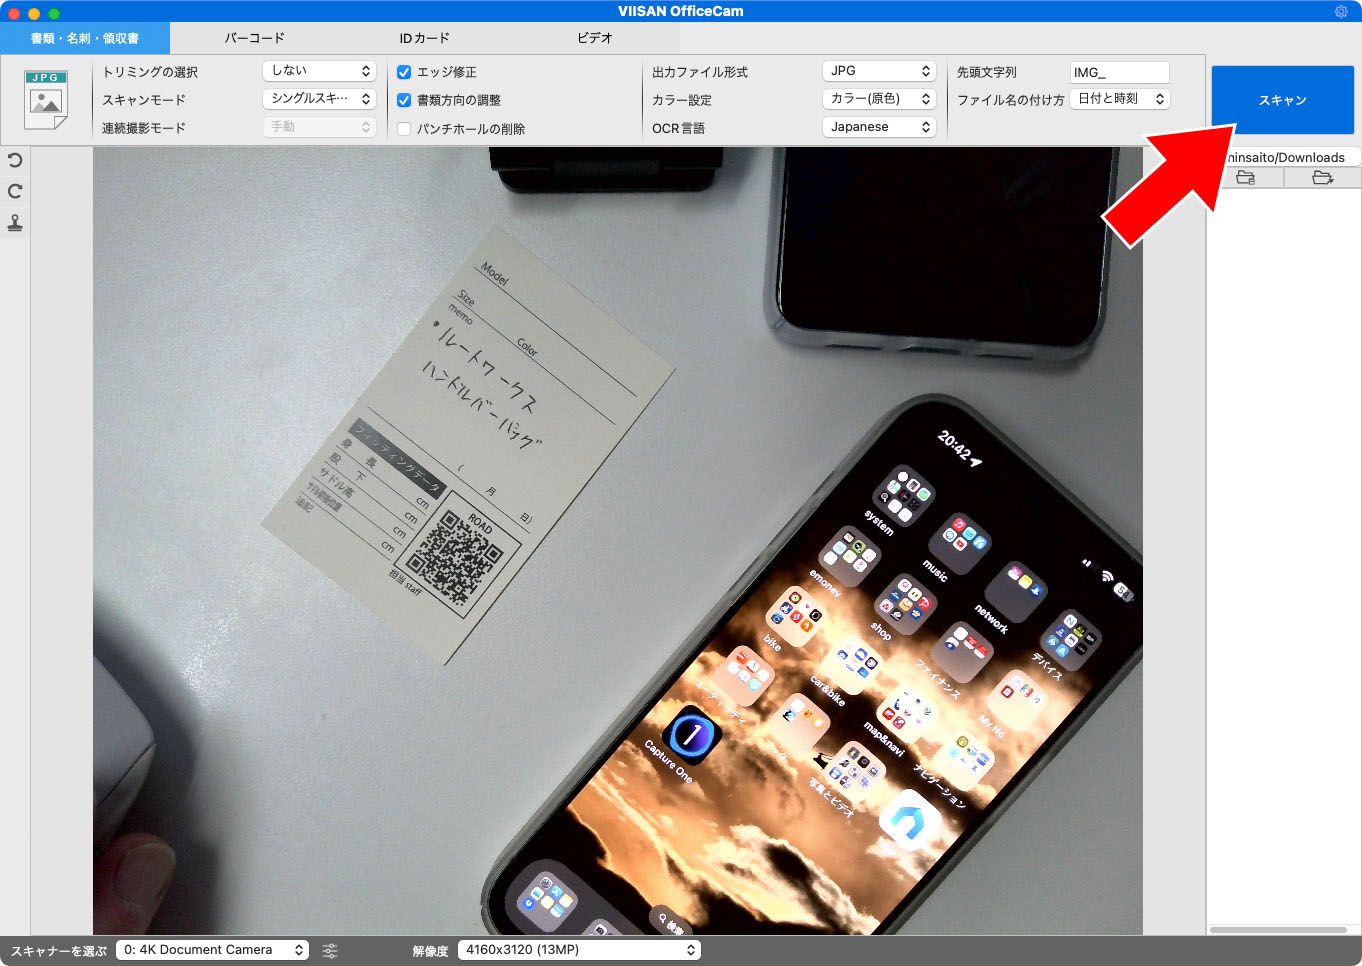Switch to the 書類・名刺・領収書 tab

point(85,38)
